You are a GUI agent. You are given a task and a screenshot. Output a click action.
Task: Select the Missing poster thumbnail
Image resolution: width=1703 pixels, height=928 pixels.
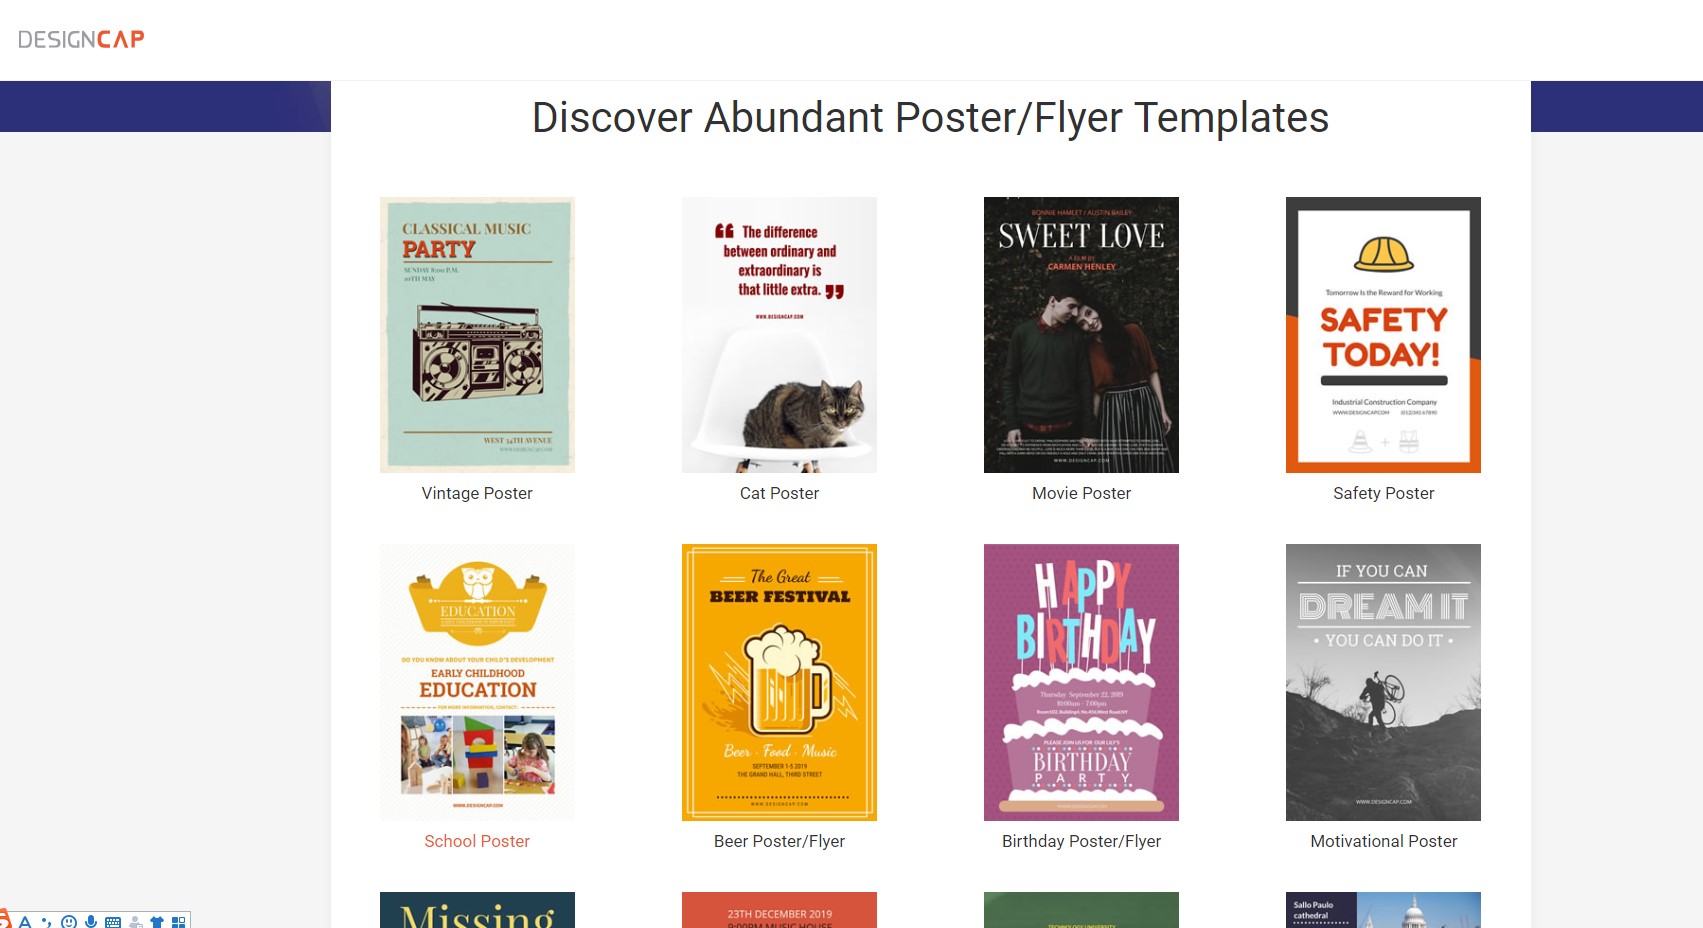tap(477, 910)
